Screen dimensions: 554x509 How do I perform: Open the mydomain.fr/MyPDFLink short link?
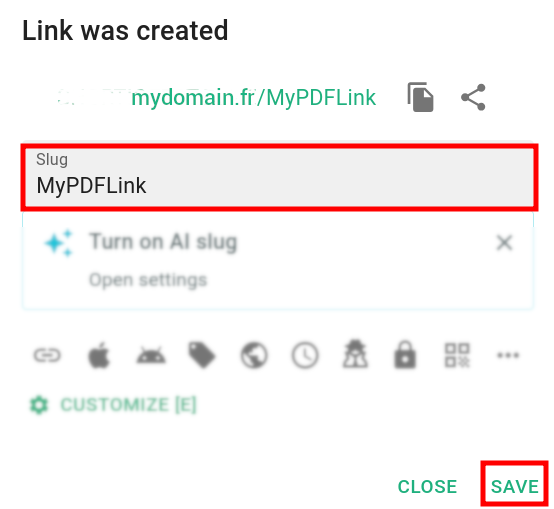point(253,97)
